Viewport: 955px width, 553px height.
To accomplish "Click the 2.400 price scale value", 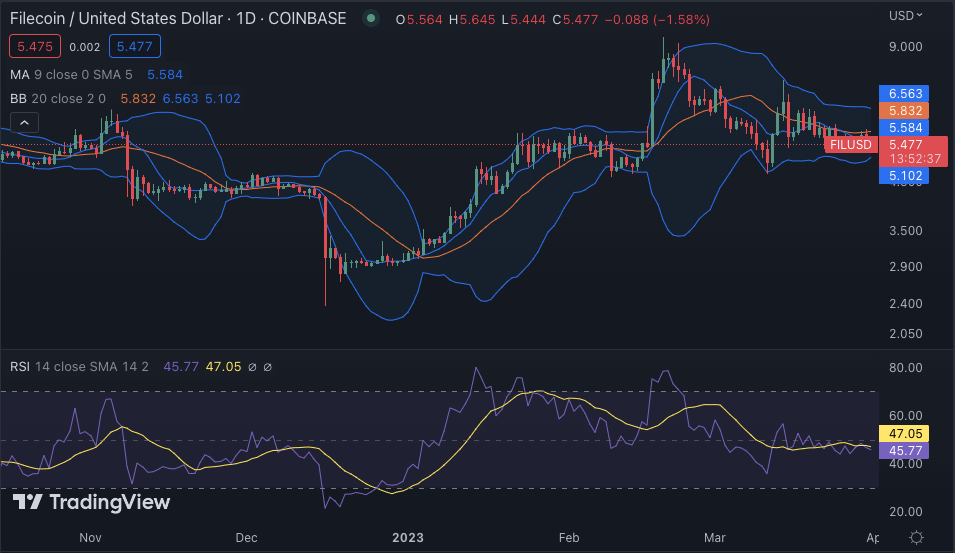I will [x=906, y=303].
